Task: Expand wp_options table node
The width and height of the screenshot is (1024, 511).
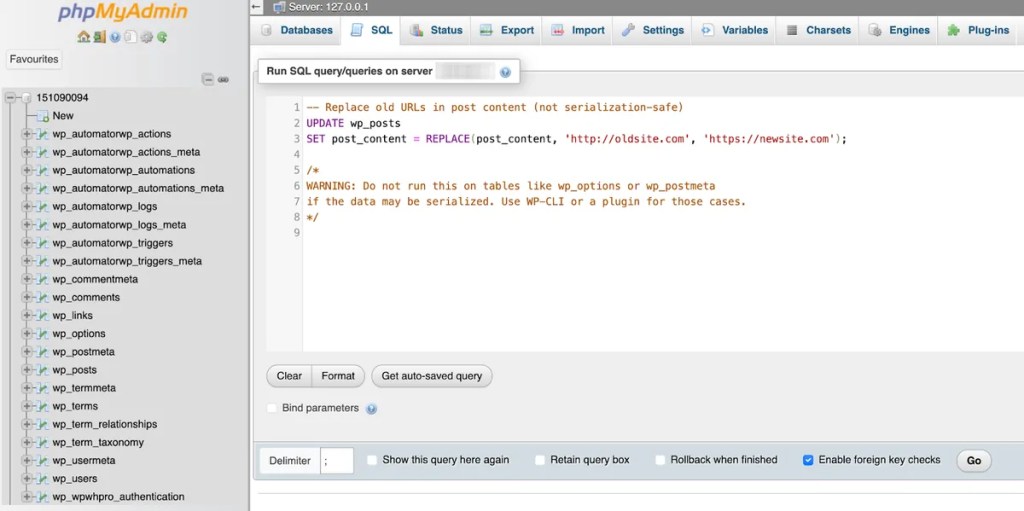Action: click(27, 334)
